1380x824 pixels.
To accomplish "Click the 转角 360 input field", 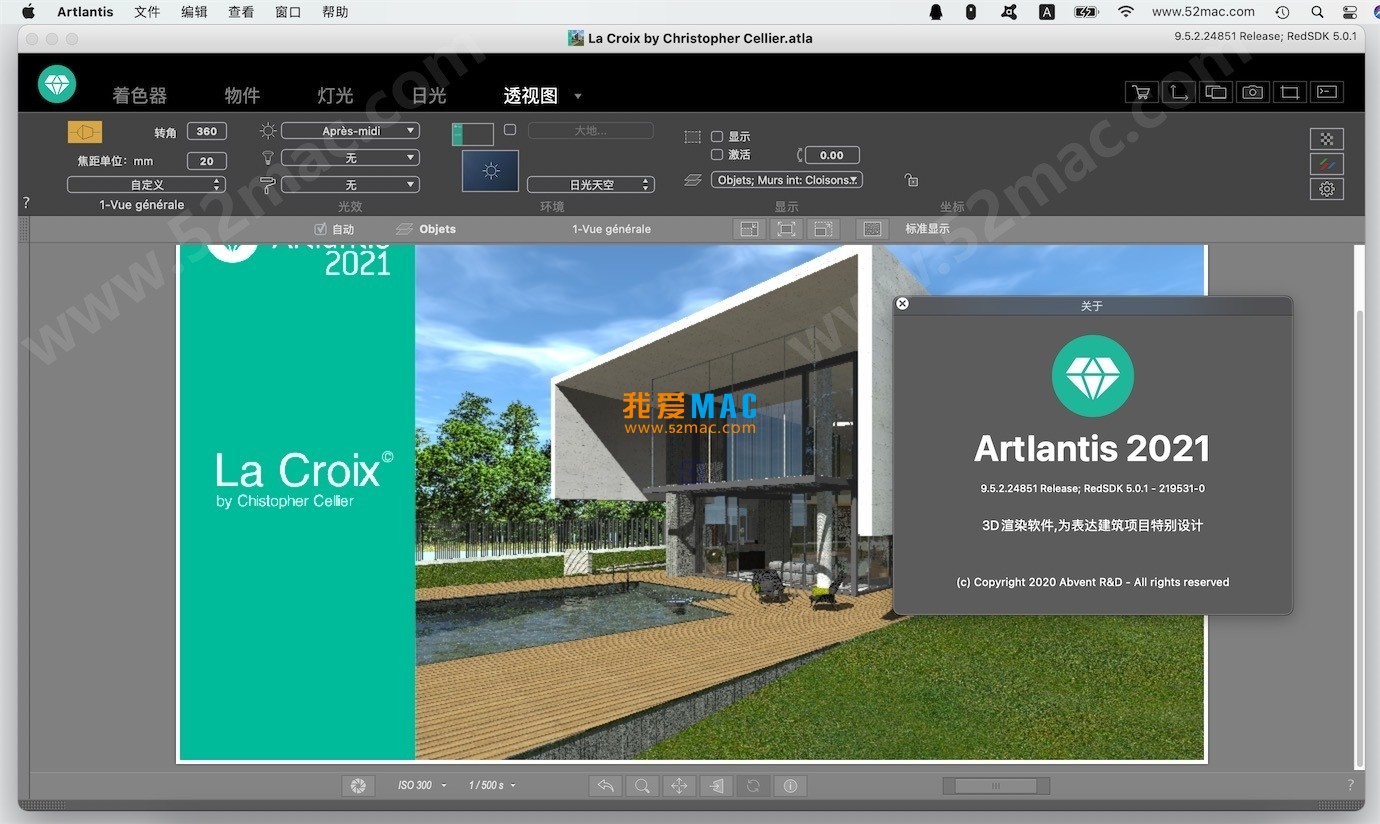I will pyautogui.click(x=207, y=131).
